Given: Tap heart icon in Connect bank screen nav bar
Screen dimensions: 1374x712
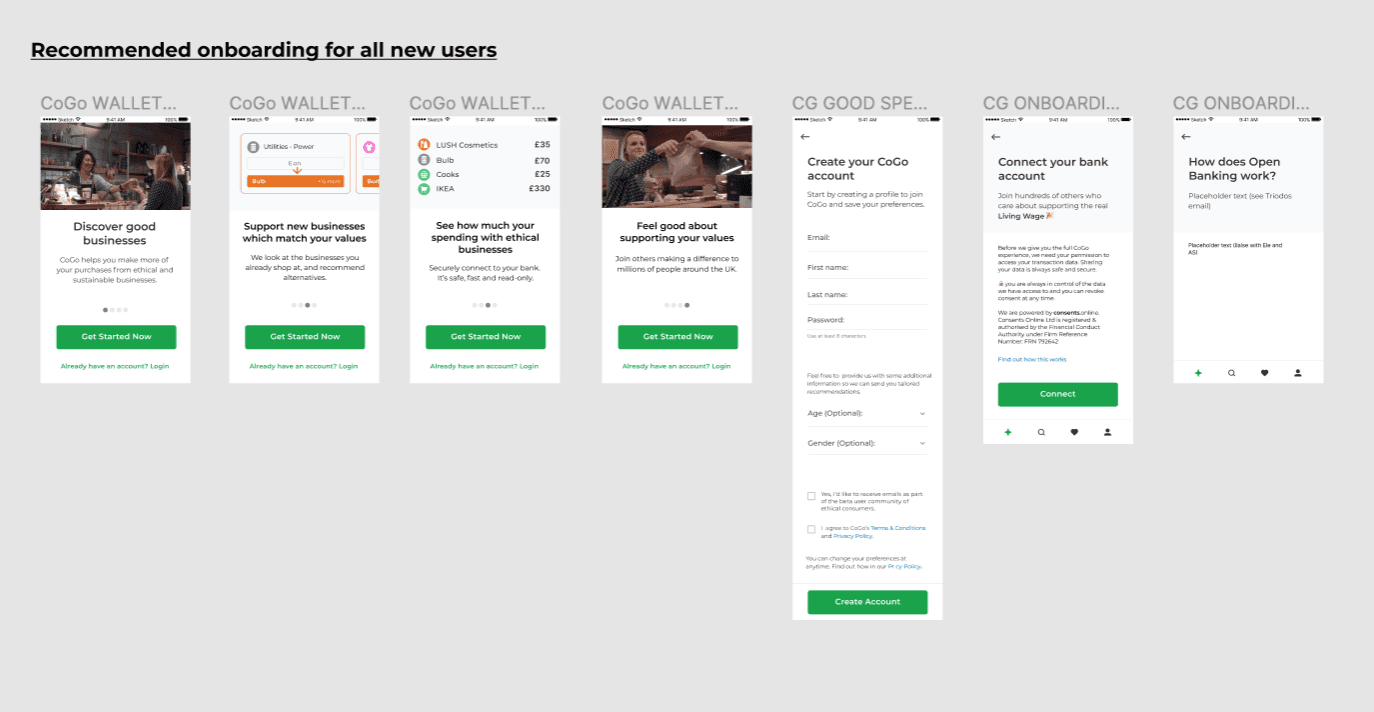Looking at the screenshot, I should (1074, 432).
